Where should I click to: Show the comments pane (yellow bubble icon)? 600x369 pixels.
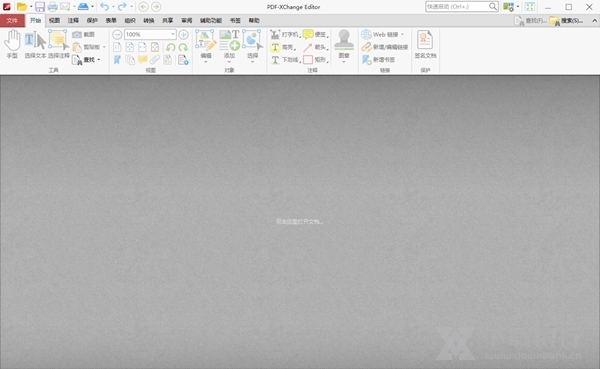(x=143, y=60)
